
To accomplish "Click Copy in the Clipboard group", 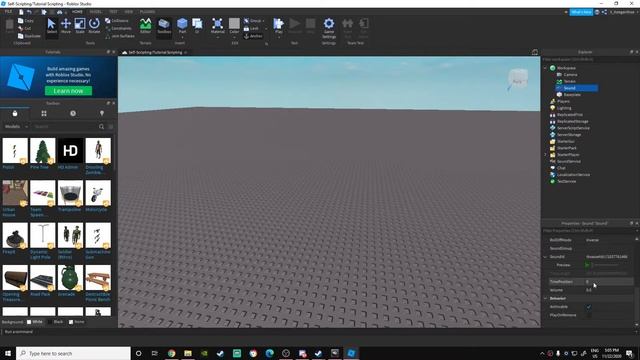I will (x=26, y=20).
